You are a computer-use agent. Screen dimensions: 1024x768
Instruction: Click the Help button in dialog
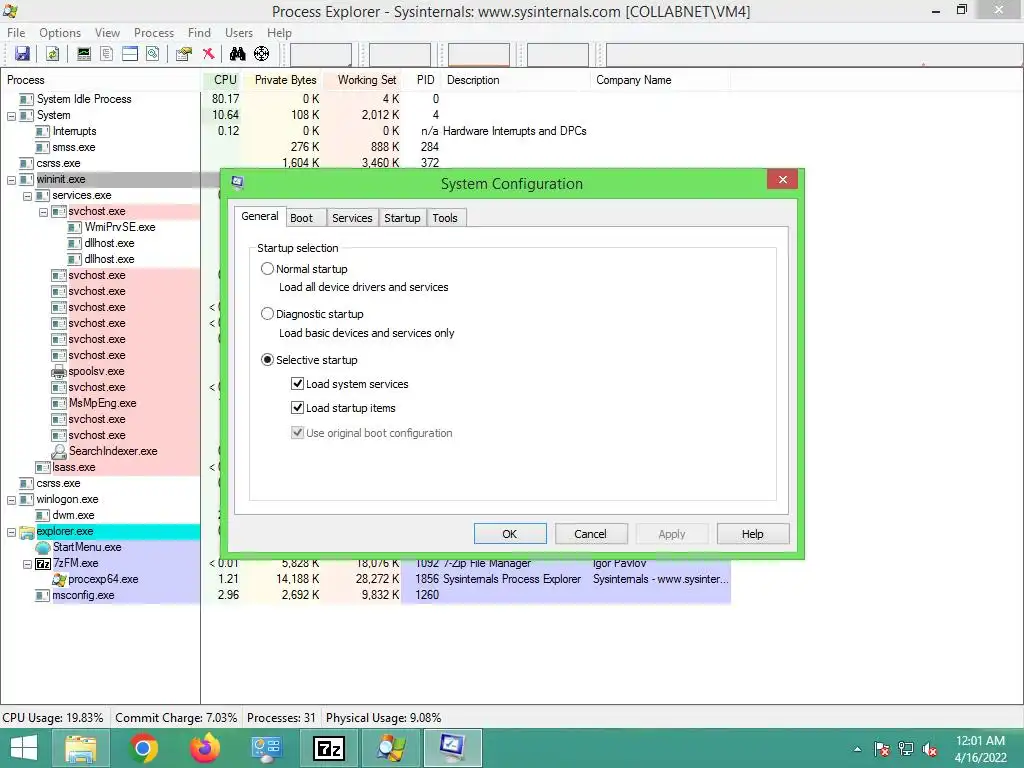point(753,534)
